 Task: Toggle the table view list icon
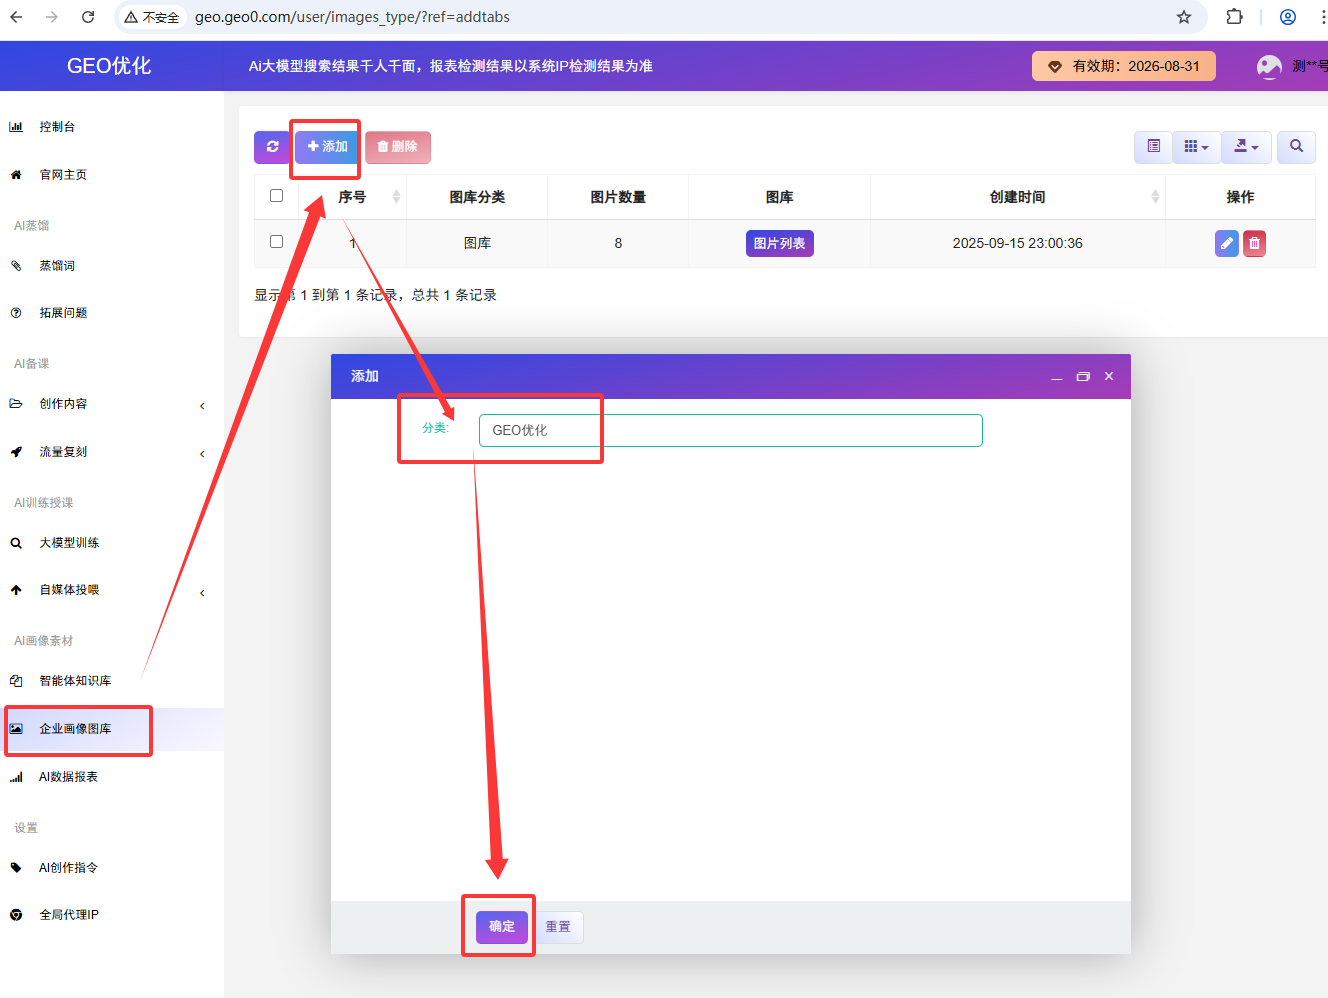point(1153,147)
